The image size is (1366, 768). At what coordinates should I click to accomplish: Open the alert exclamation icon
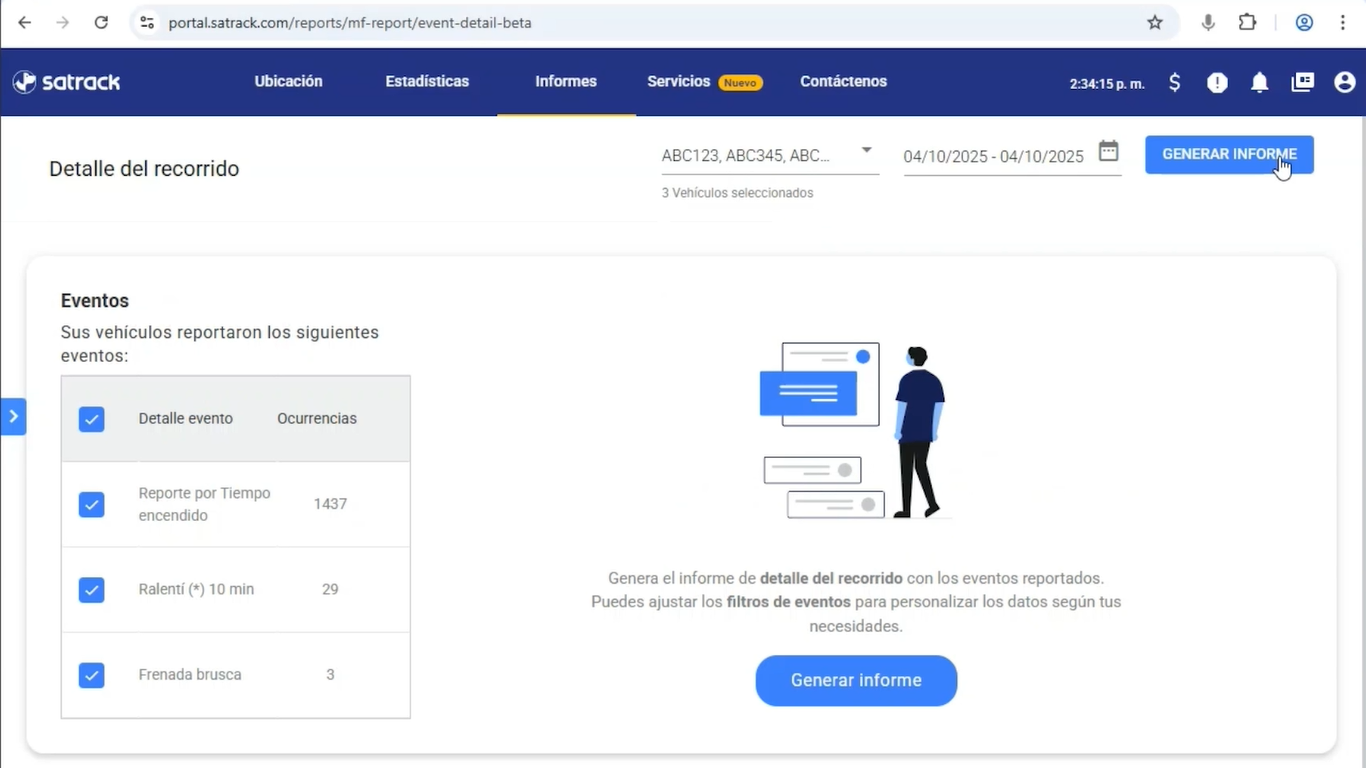(x=1217, y=83)
